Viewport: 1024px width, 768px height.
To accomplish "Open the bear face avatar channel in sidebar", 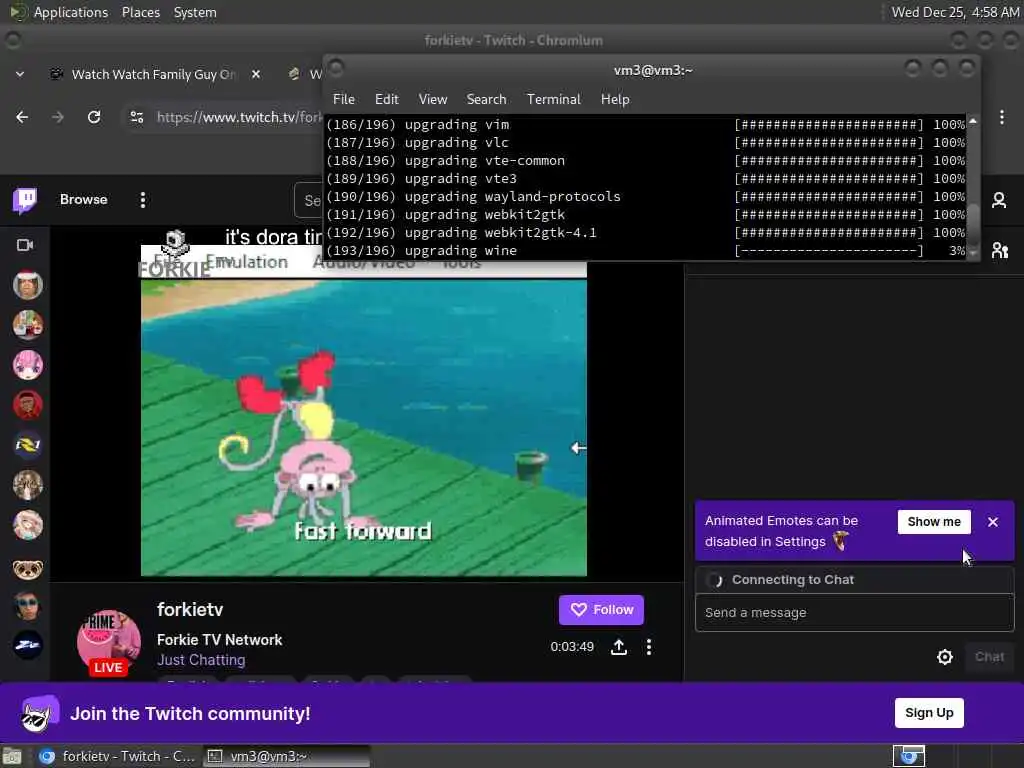I will click(x=27, y=568).
